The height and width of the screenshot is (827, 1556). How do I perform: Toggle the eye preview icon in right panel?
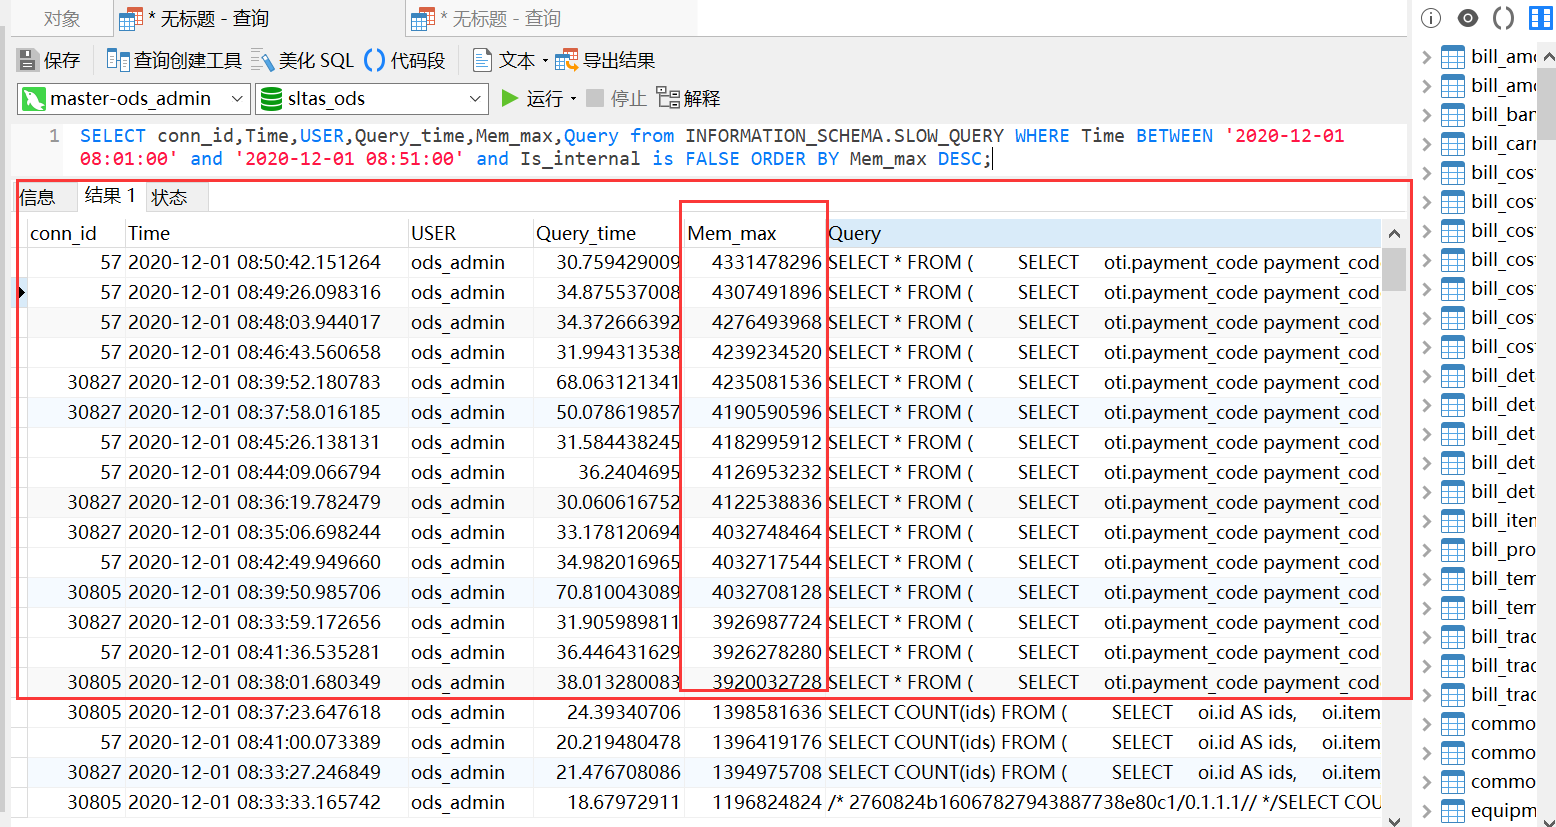(x=1468, y=18)
